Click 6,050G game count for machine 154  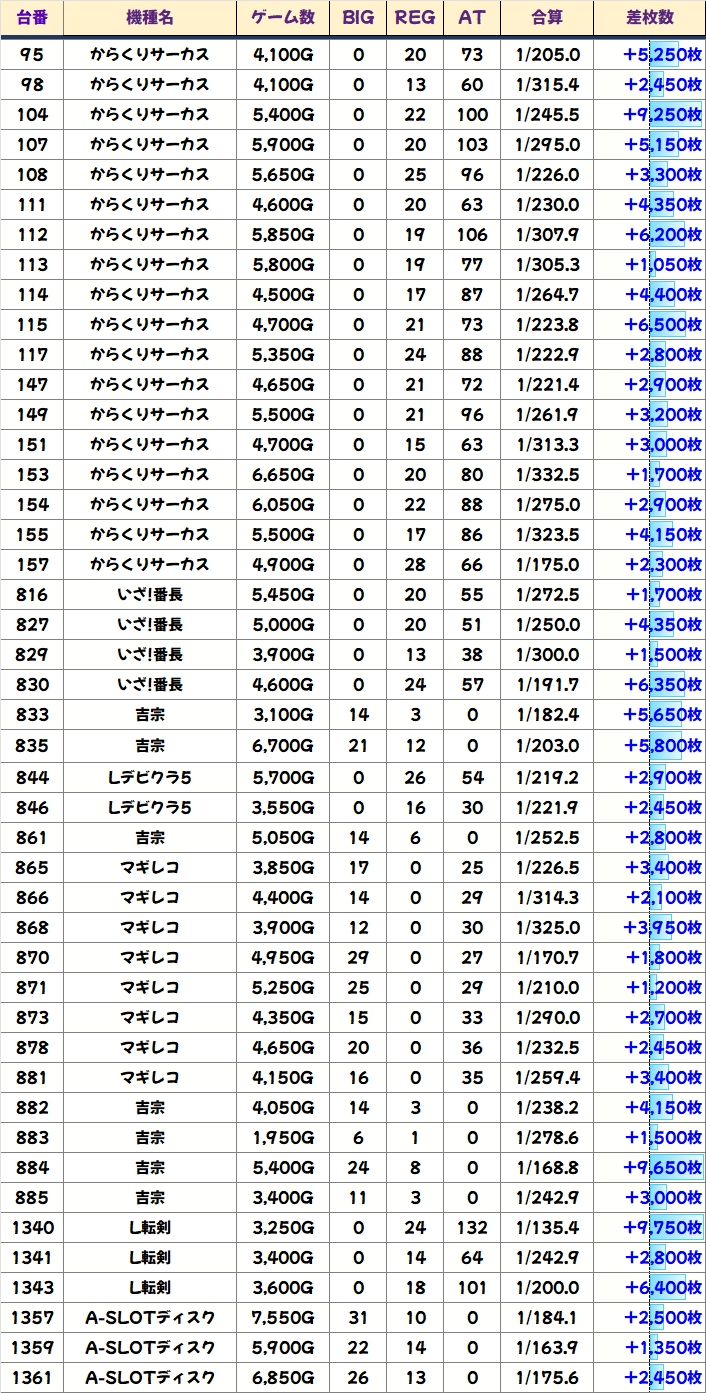coord(284,504)
